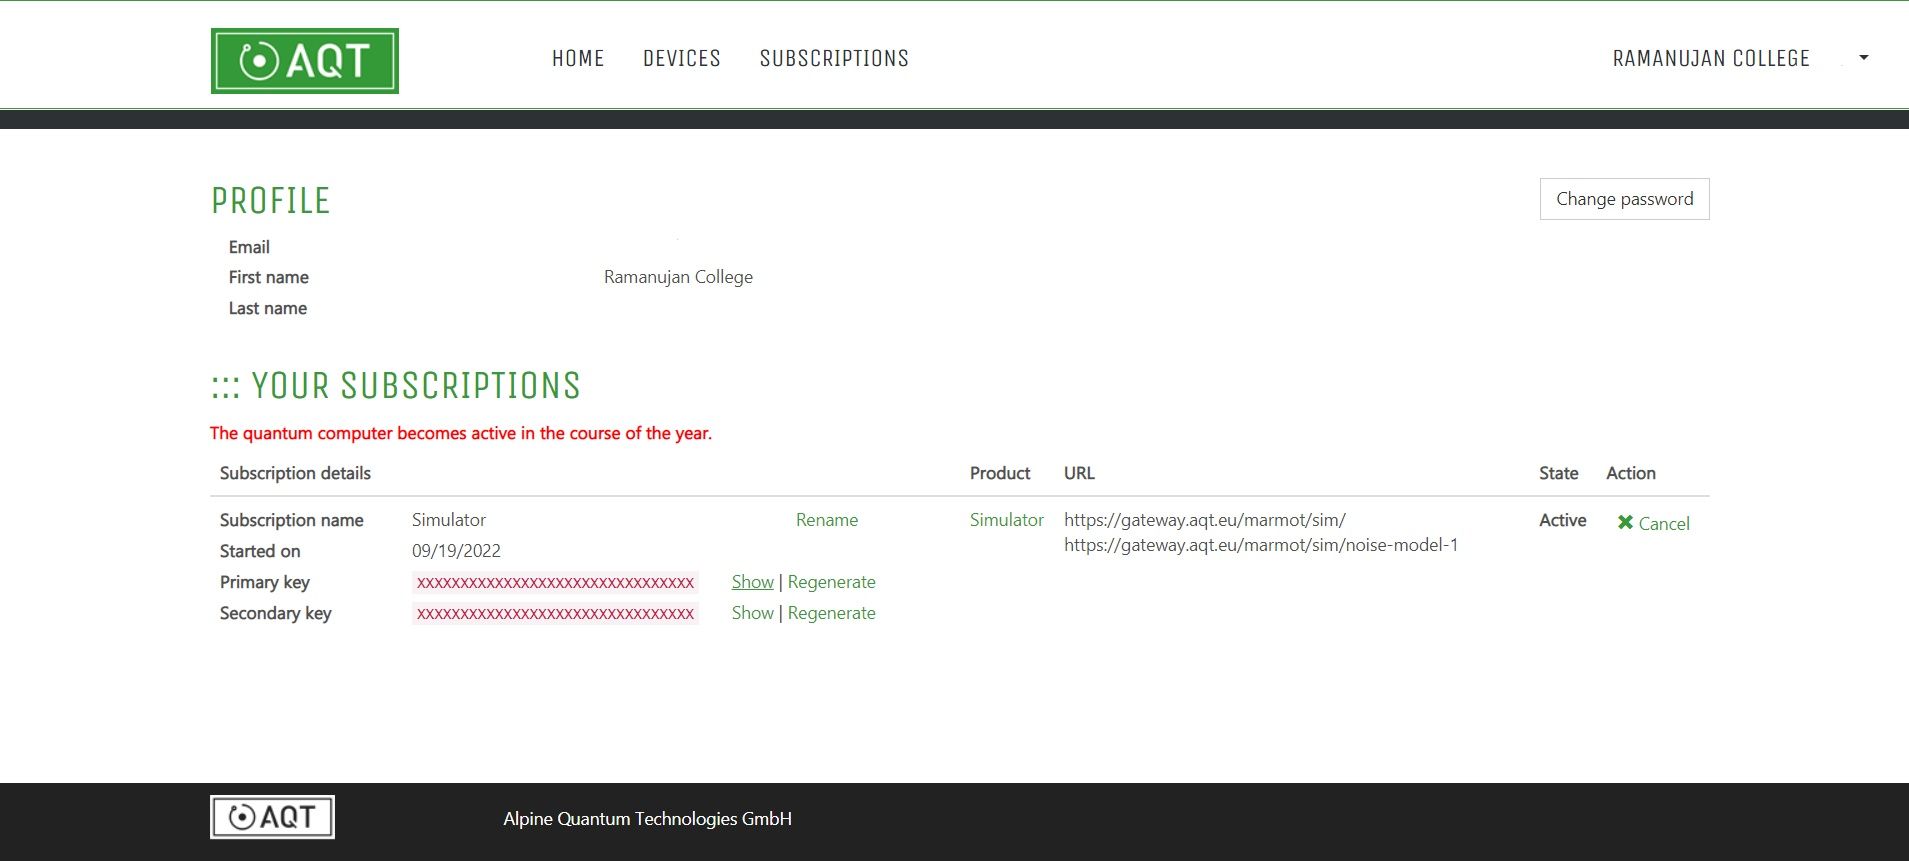Show the primary key
Image resolution: width=1909 pixels, height=861 pixels.
click(x=752, y=582)
